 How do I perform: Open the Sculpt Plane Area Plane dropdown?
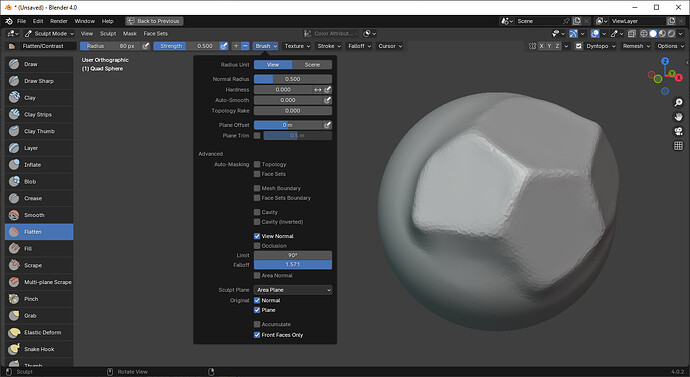(x=293, y=290)
